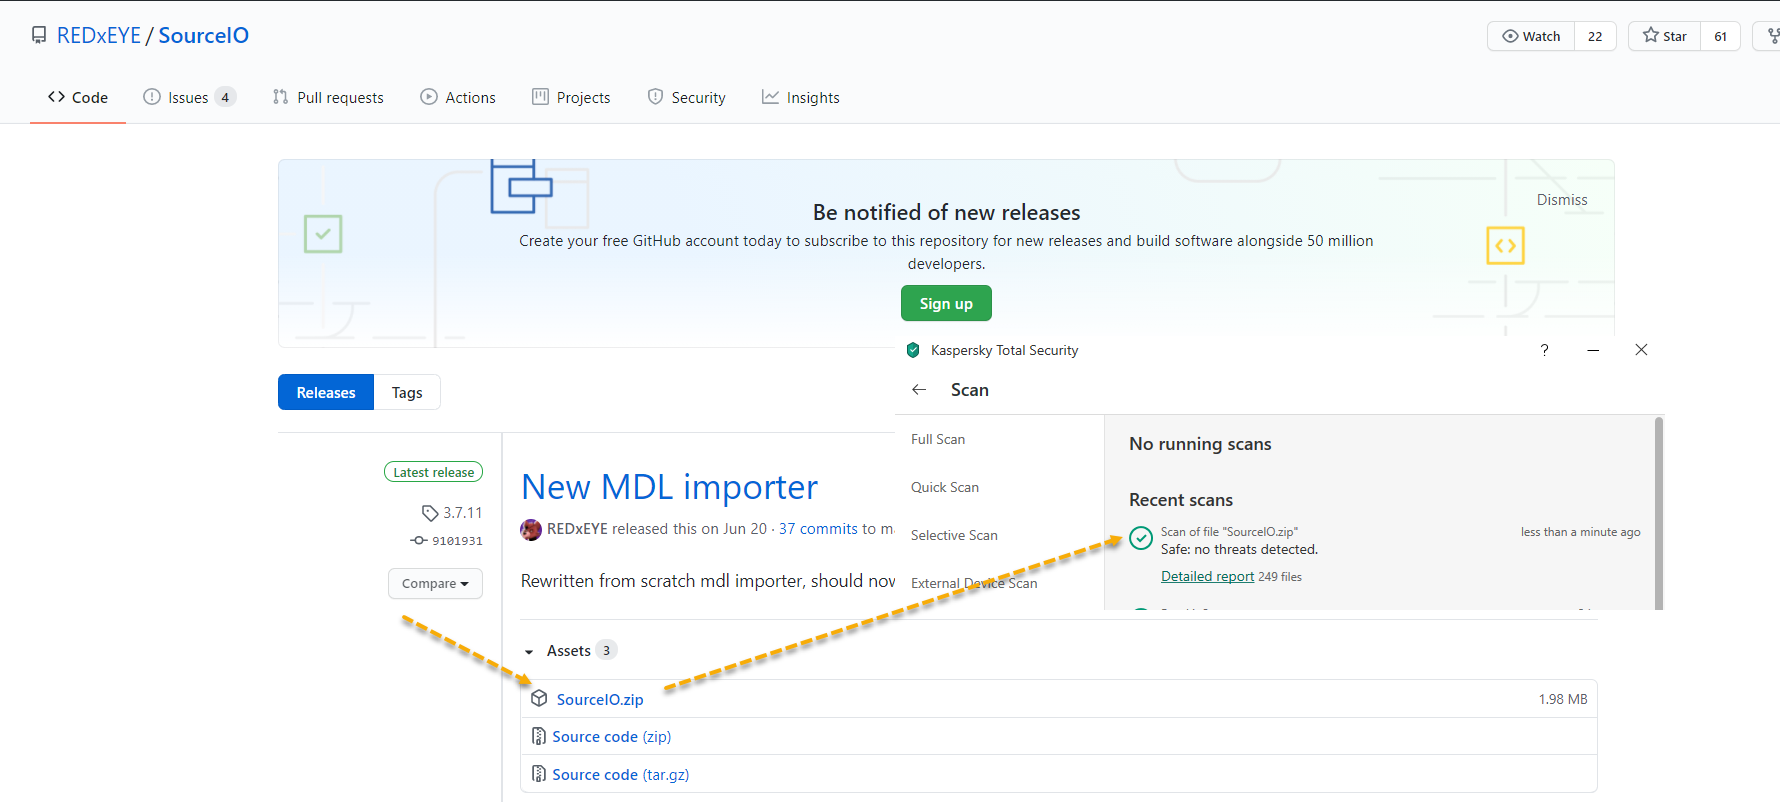Download Source code (tar.gz)

621,775
